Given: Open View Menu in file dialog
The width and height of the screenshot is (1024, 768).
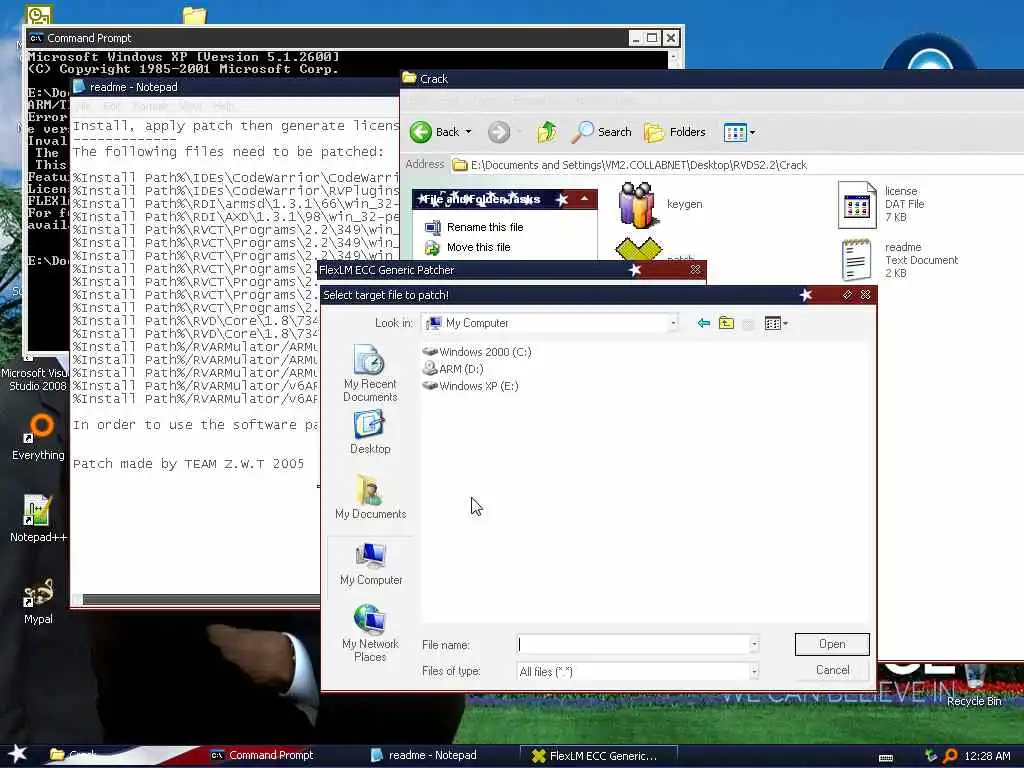Looking at the screenshot, I should click(x=776, y=323).
